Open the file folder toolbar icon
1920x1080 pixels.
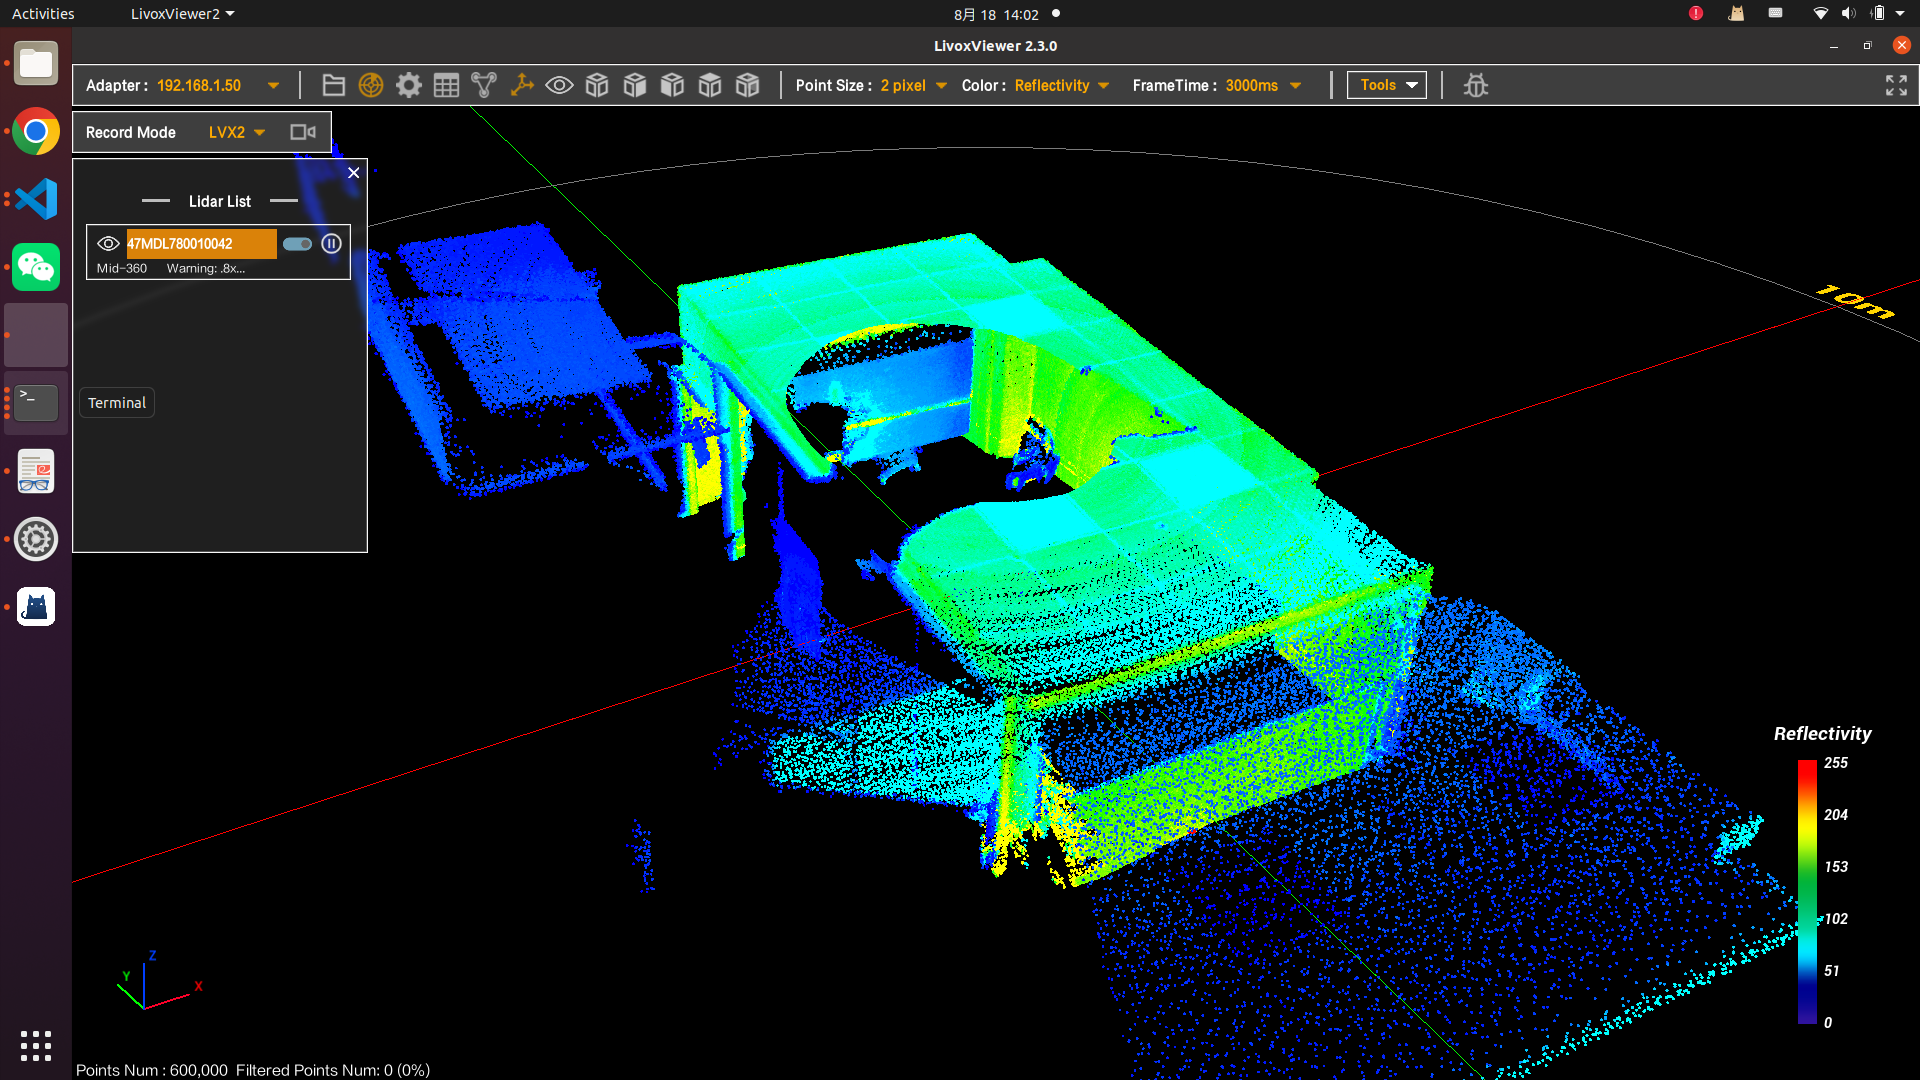pos(333,86)
